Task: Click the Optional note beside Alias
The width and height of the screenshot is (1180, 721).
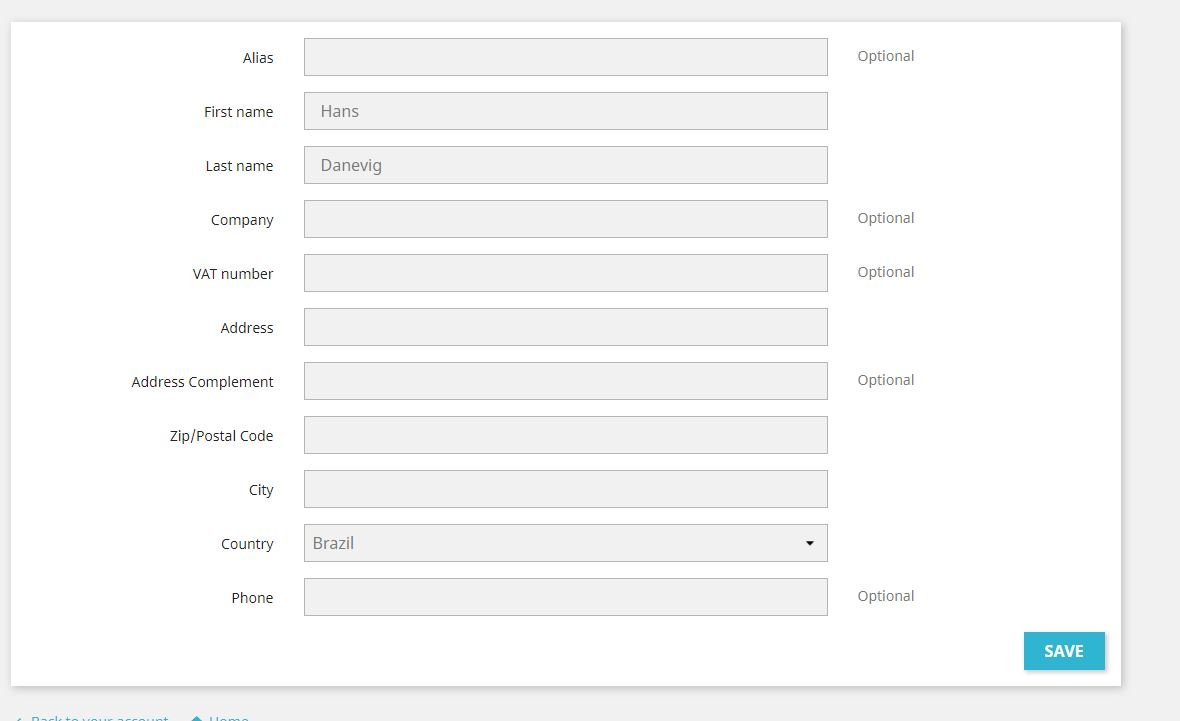Action: pos(886,56)
